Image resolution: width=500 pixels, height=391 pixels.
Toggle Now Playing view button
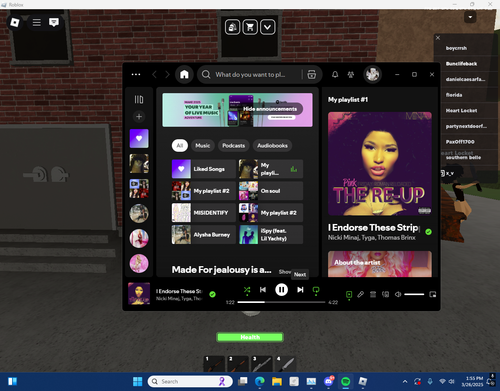pyautogui.click(x=349, y=295)
